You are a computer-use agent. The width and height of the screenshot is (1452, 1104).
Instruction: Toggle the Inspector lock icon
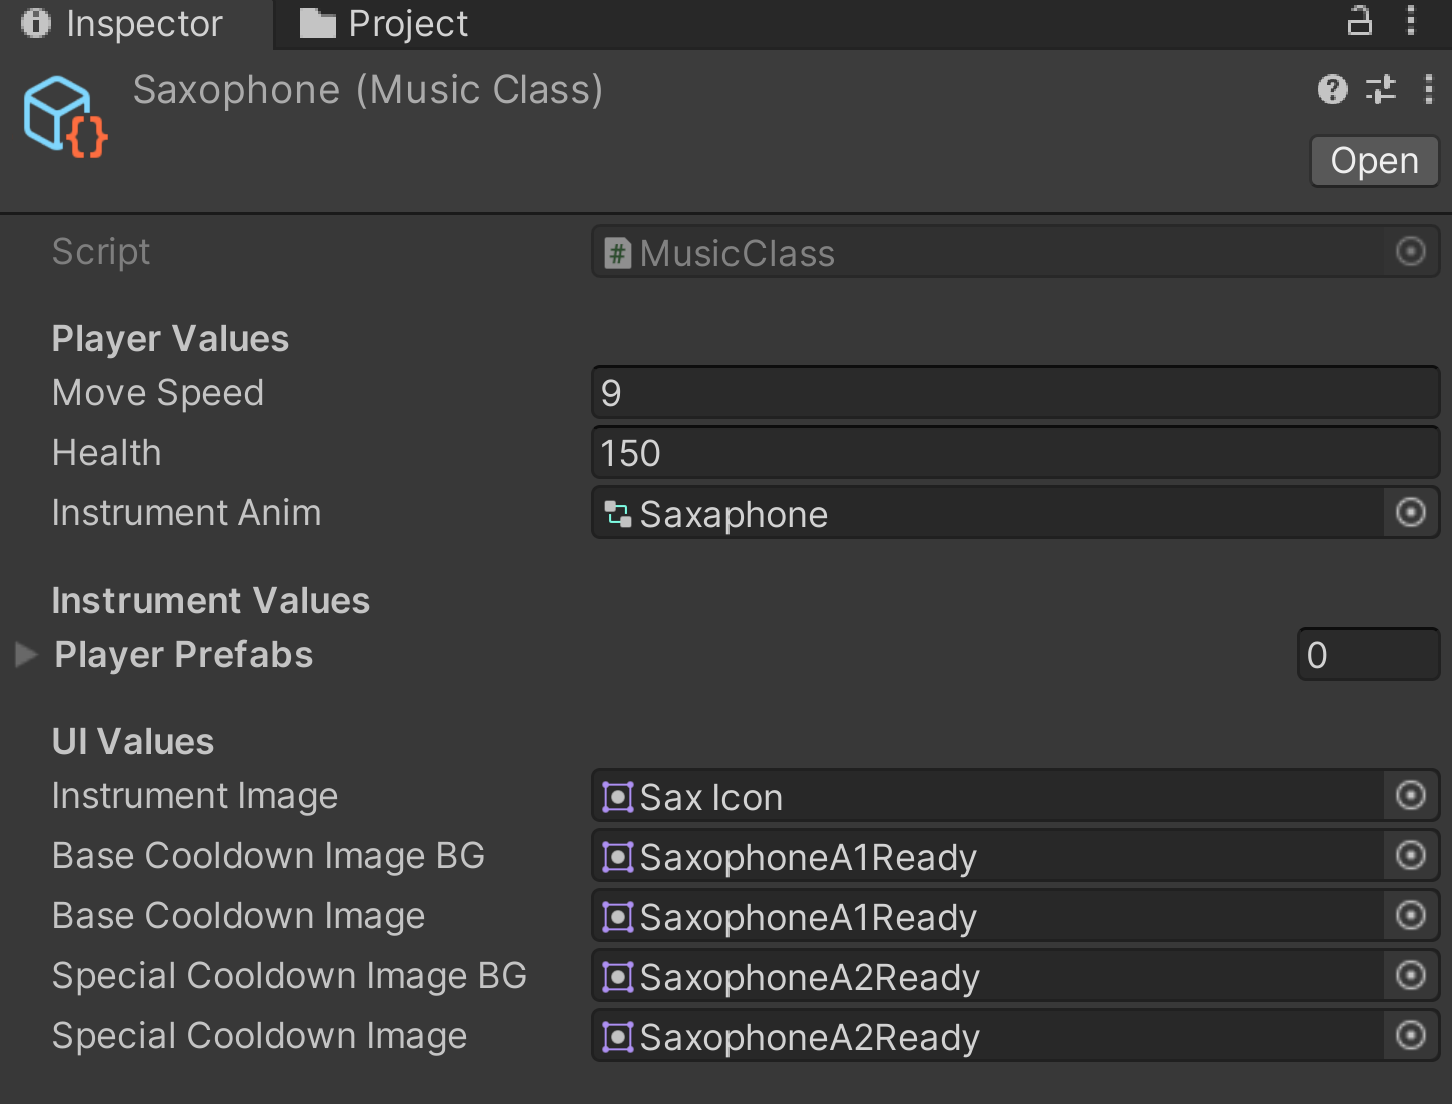pos(1360,20)
